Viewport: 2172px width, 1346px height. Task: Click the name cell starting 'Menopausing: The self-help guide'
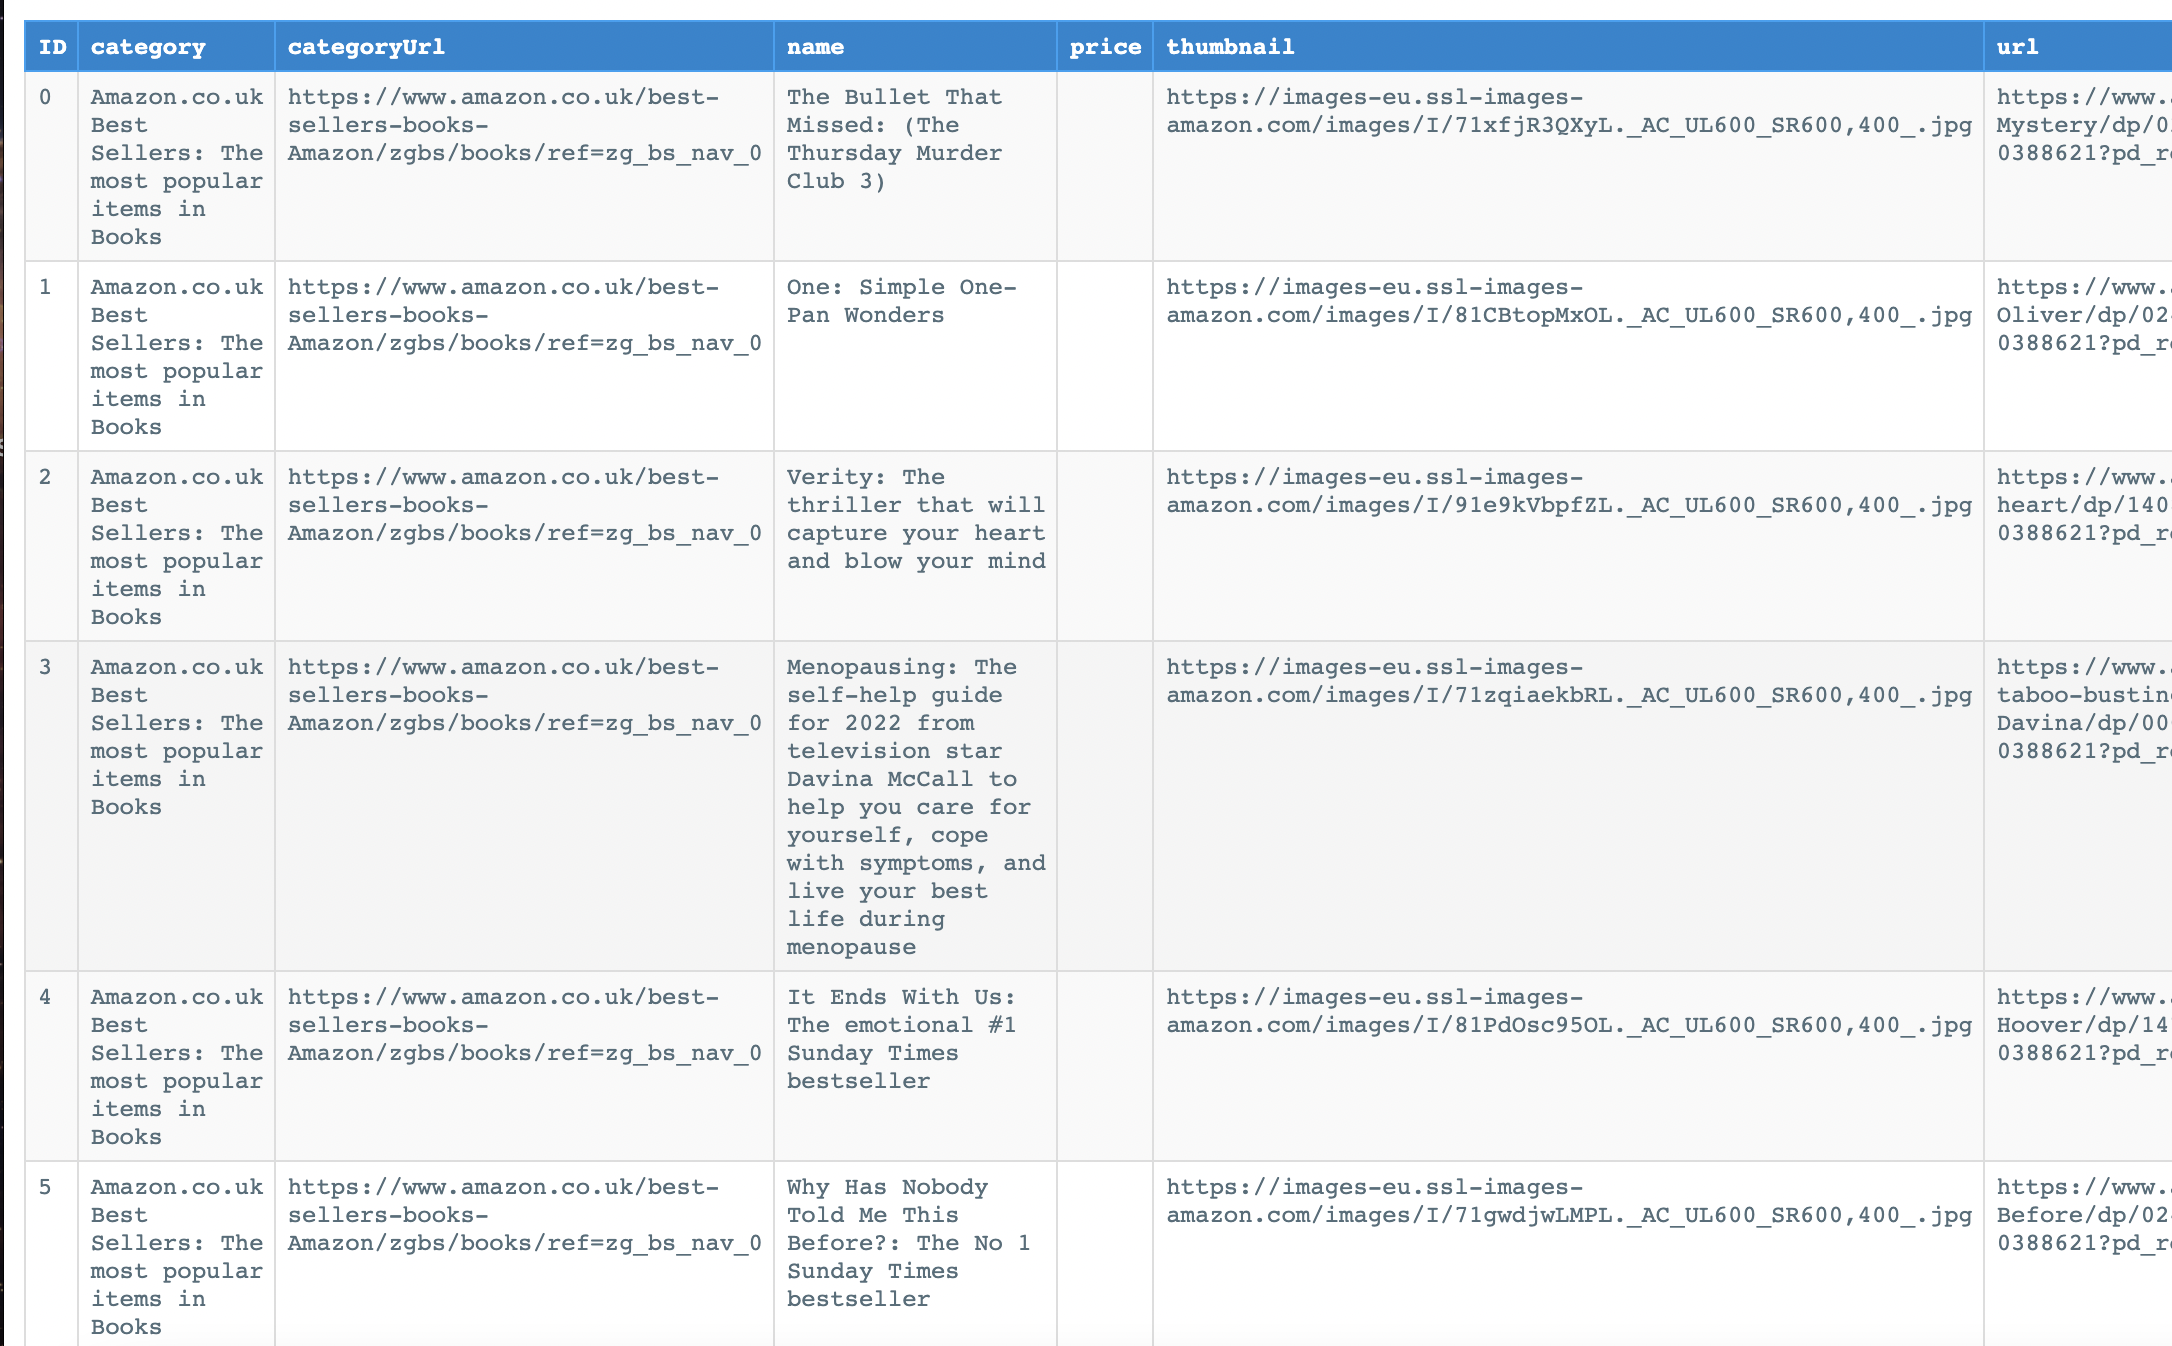tap(915, 806)
